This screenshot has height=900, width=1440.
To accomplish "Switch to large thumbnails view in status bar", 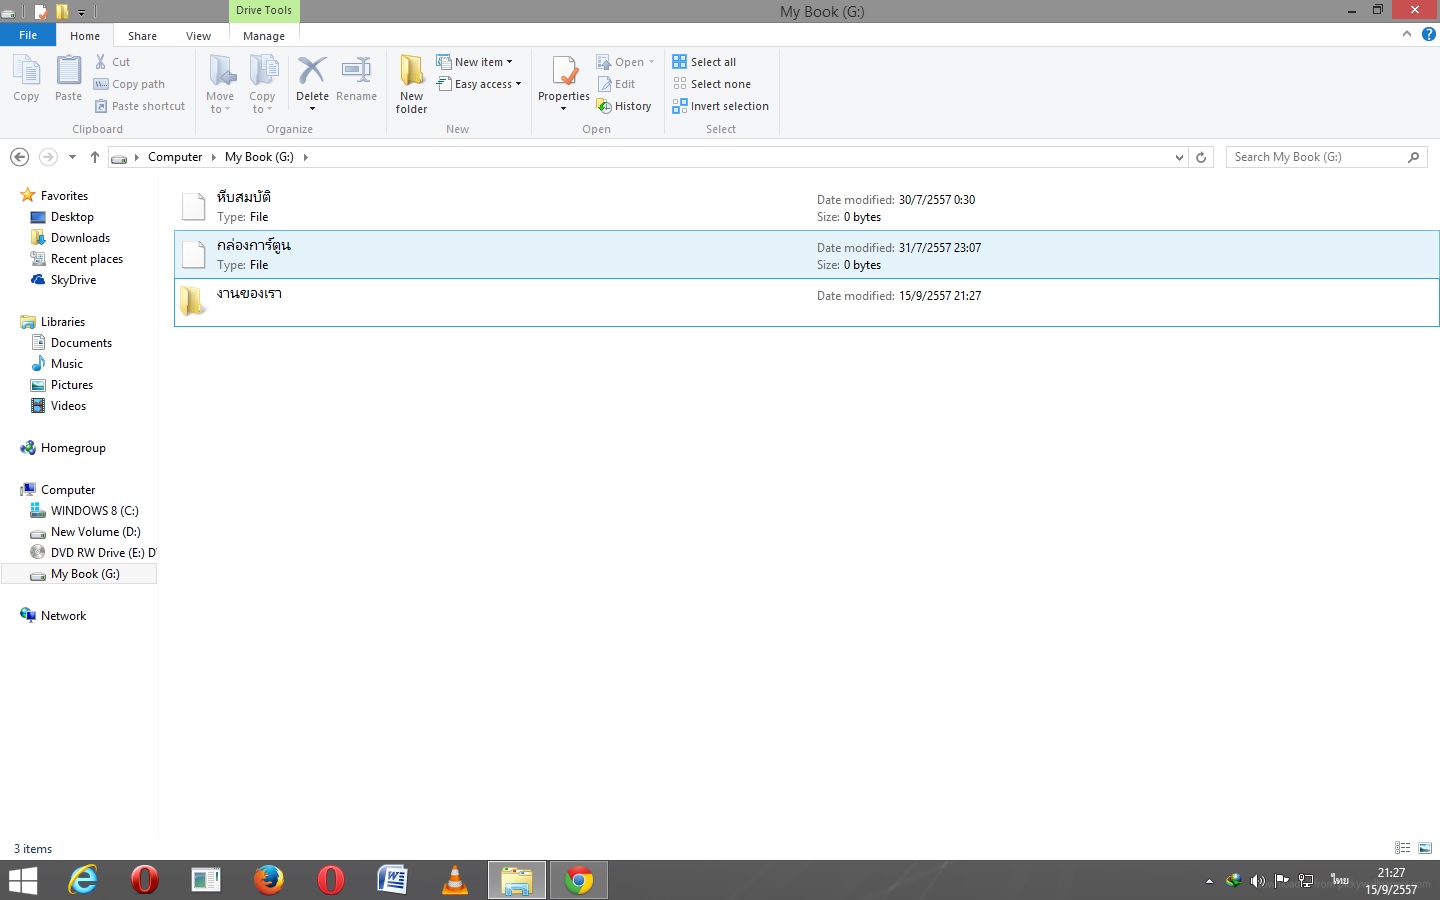I will (1425, 848).
